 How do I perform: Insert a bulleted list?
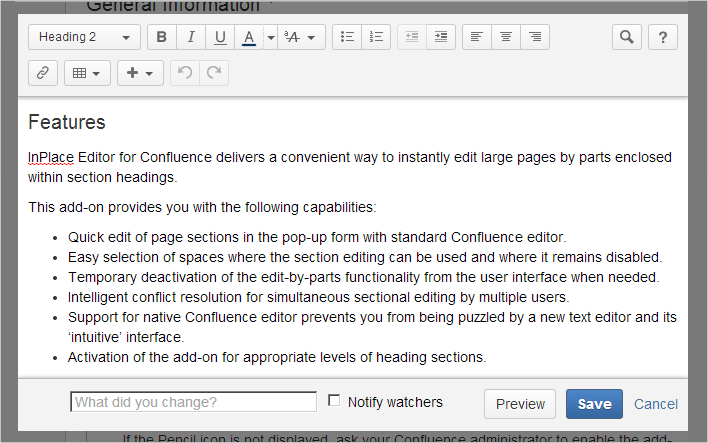tap(347, 37)
